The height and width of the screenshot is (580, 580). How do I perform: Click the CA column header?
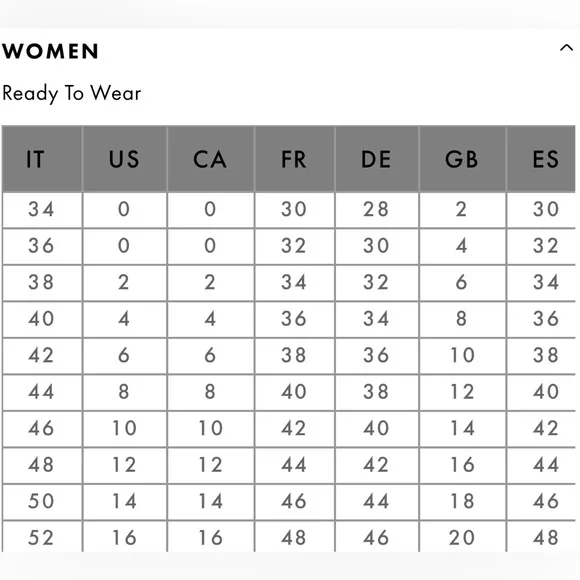[210, 159]
